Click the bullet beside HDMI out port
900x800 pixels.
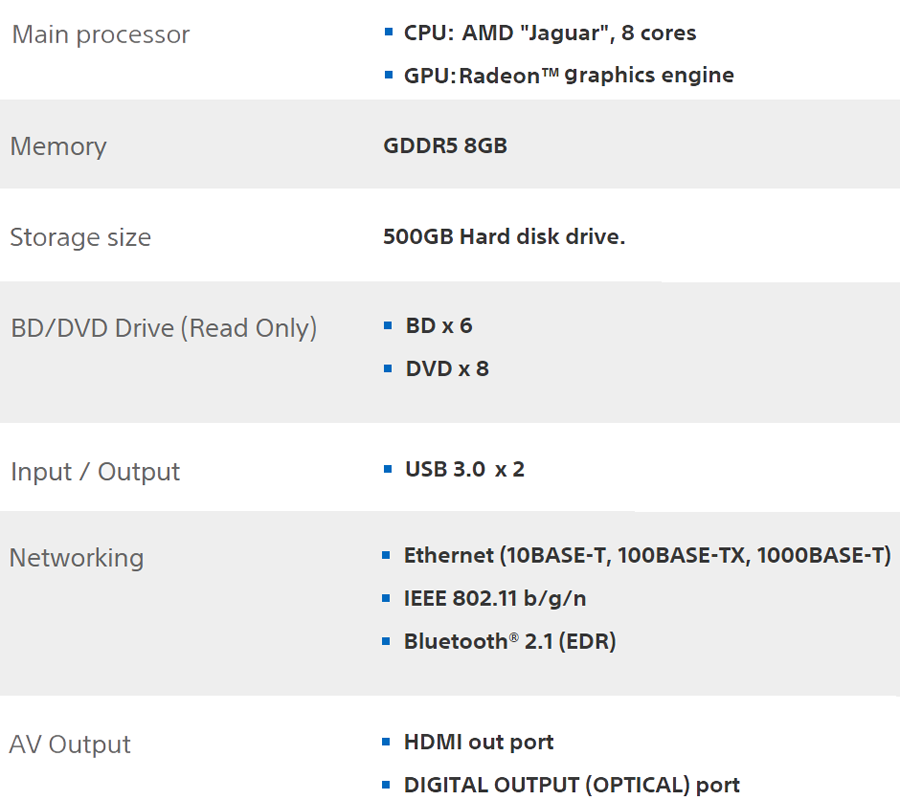coord(386,742)
